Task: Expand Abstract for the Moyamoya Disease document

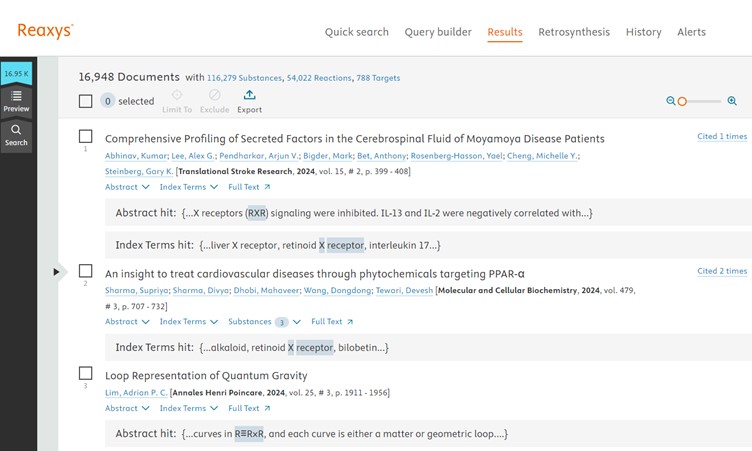Action: pos(127,187)
